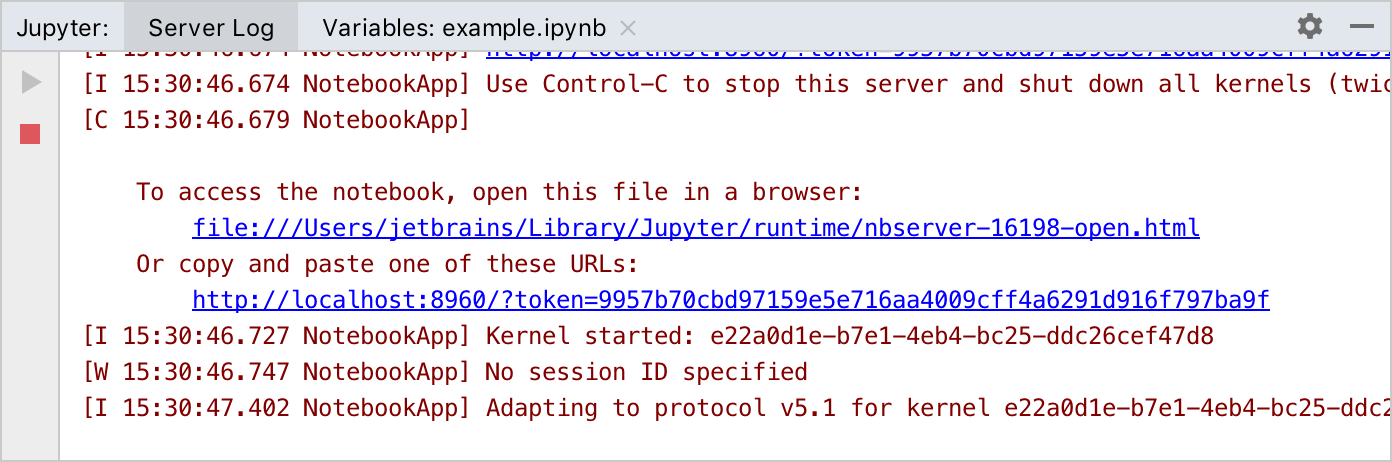
Task: Click the empty area below the last log line
Action: 700,440
